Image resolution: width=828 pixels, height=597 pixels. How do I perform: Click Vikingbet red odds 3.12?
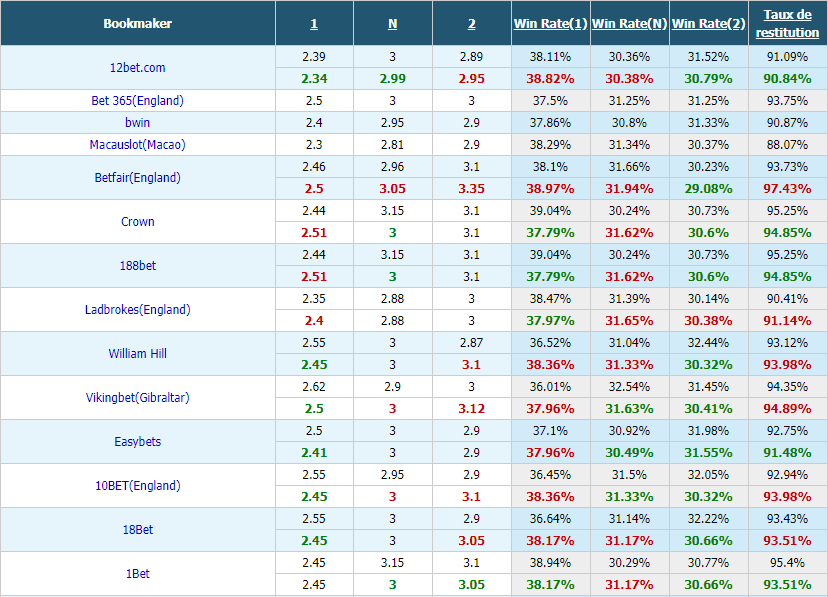[x=472, y=409]
